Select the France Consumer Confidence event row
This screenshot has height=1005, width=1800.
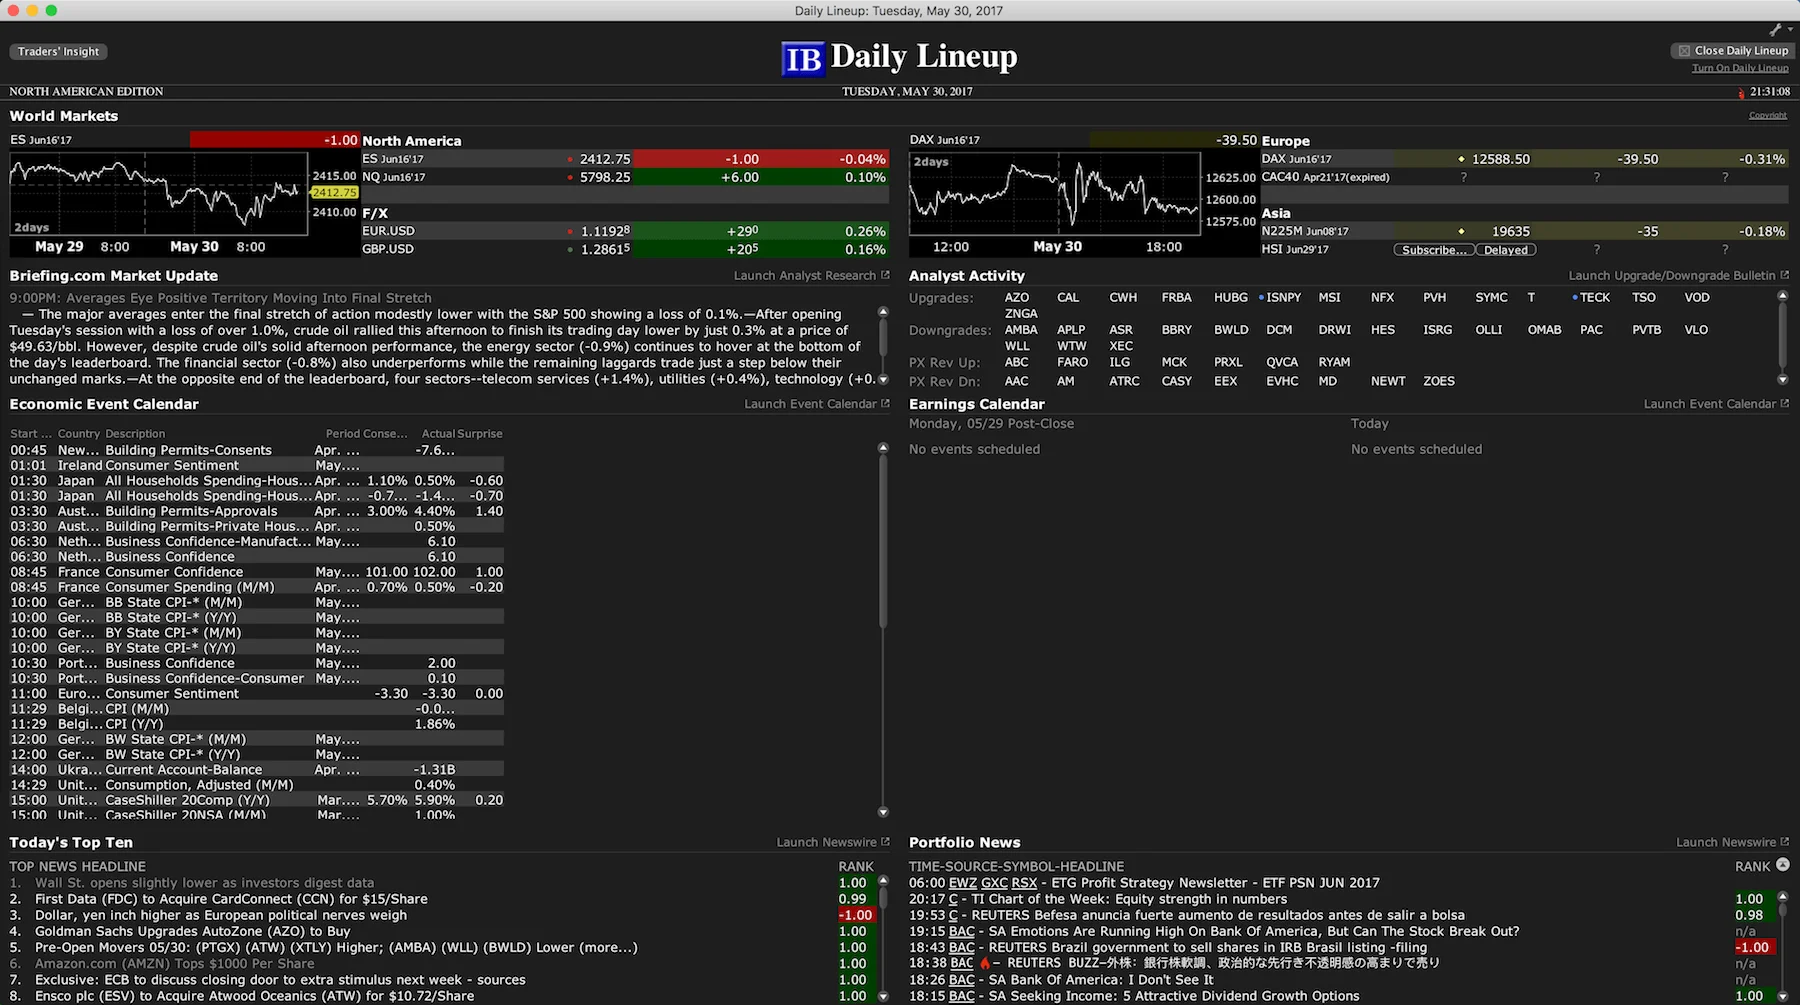(x=256, y=572)
